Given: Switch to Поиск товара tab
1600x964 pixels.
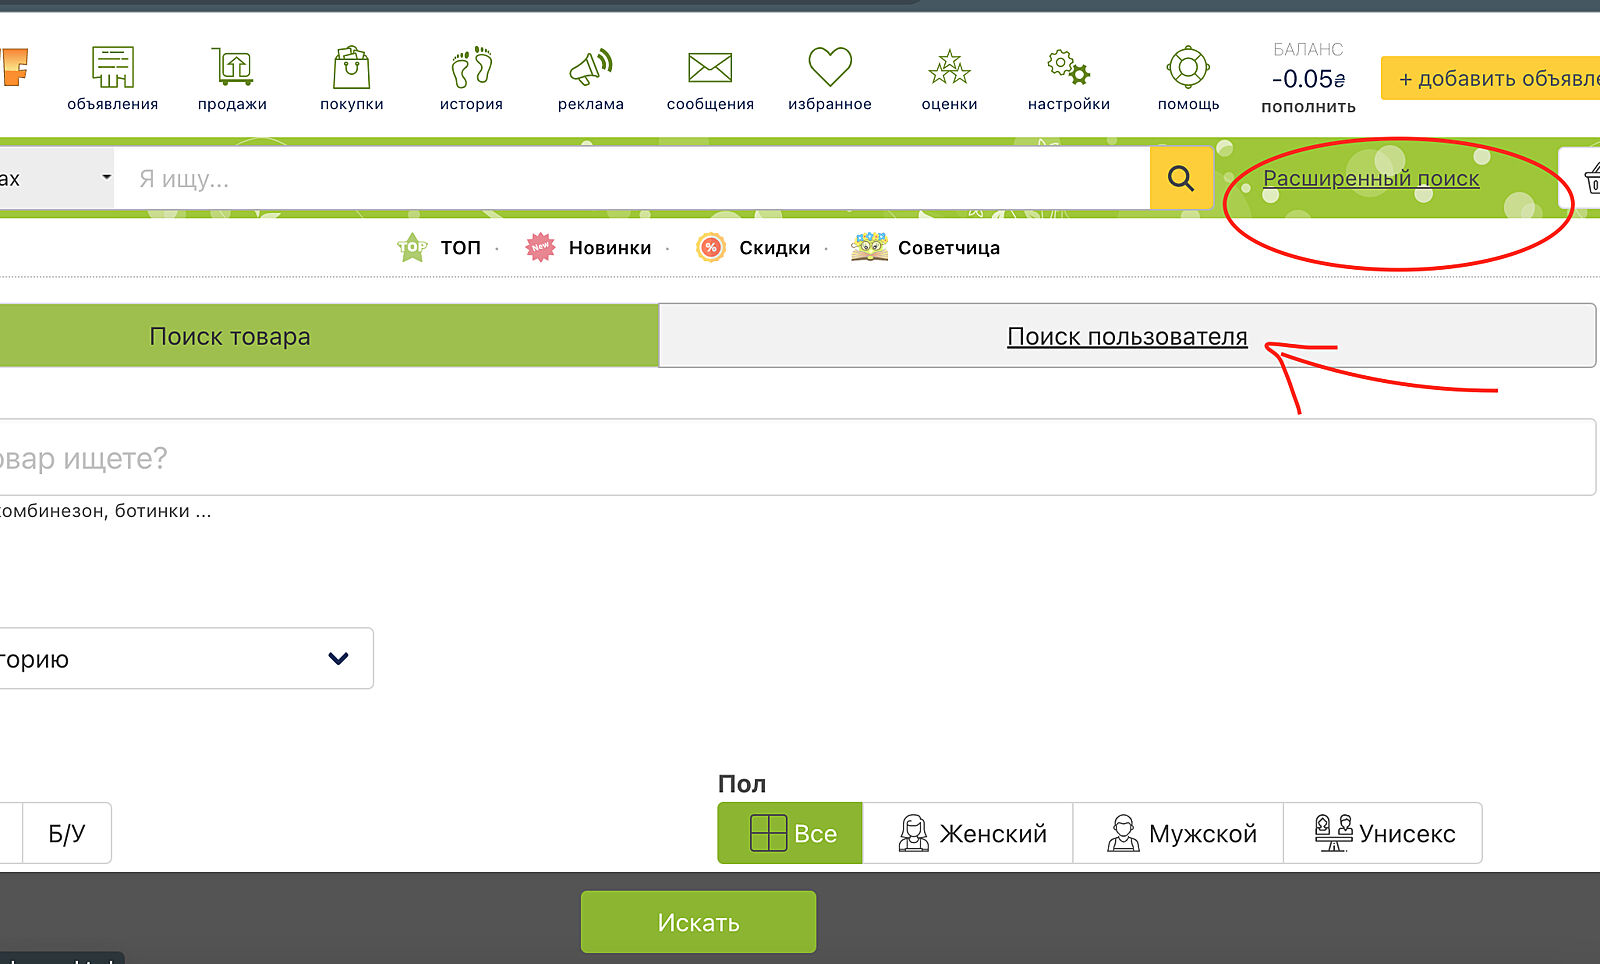Looking at the screenshot, I should click(x=230, y=337).
